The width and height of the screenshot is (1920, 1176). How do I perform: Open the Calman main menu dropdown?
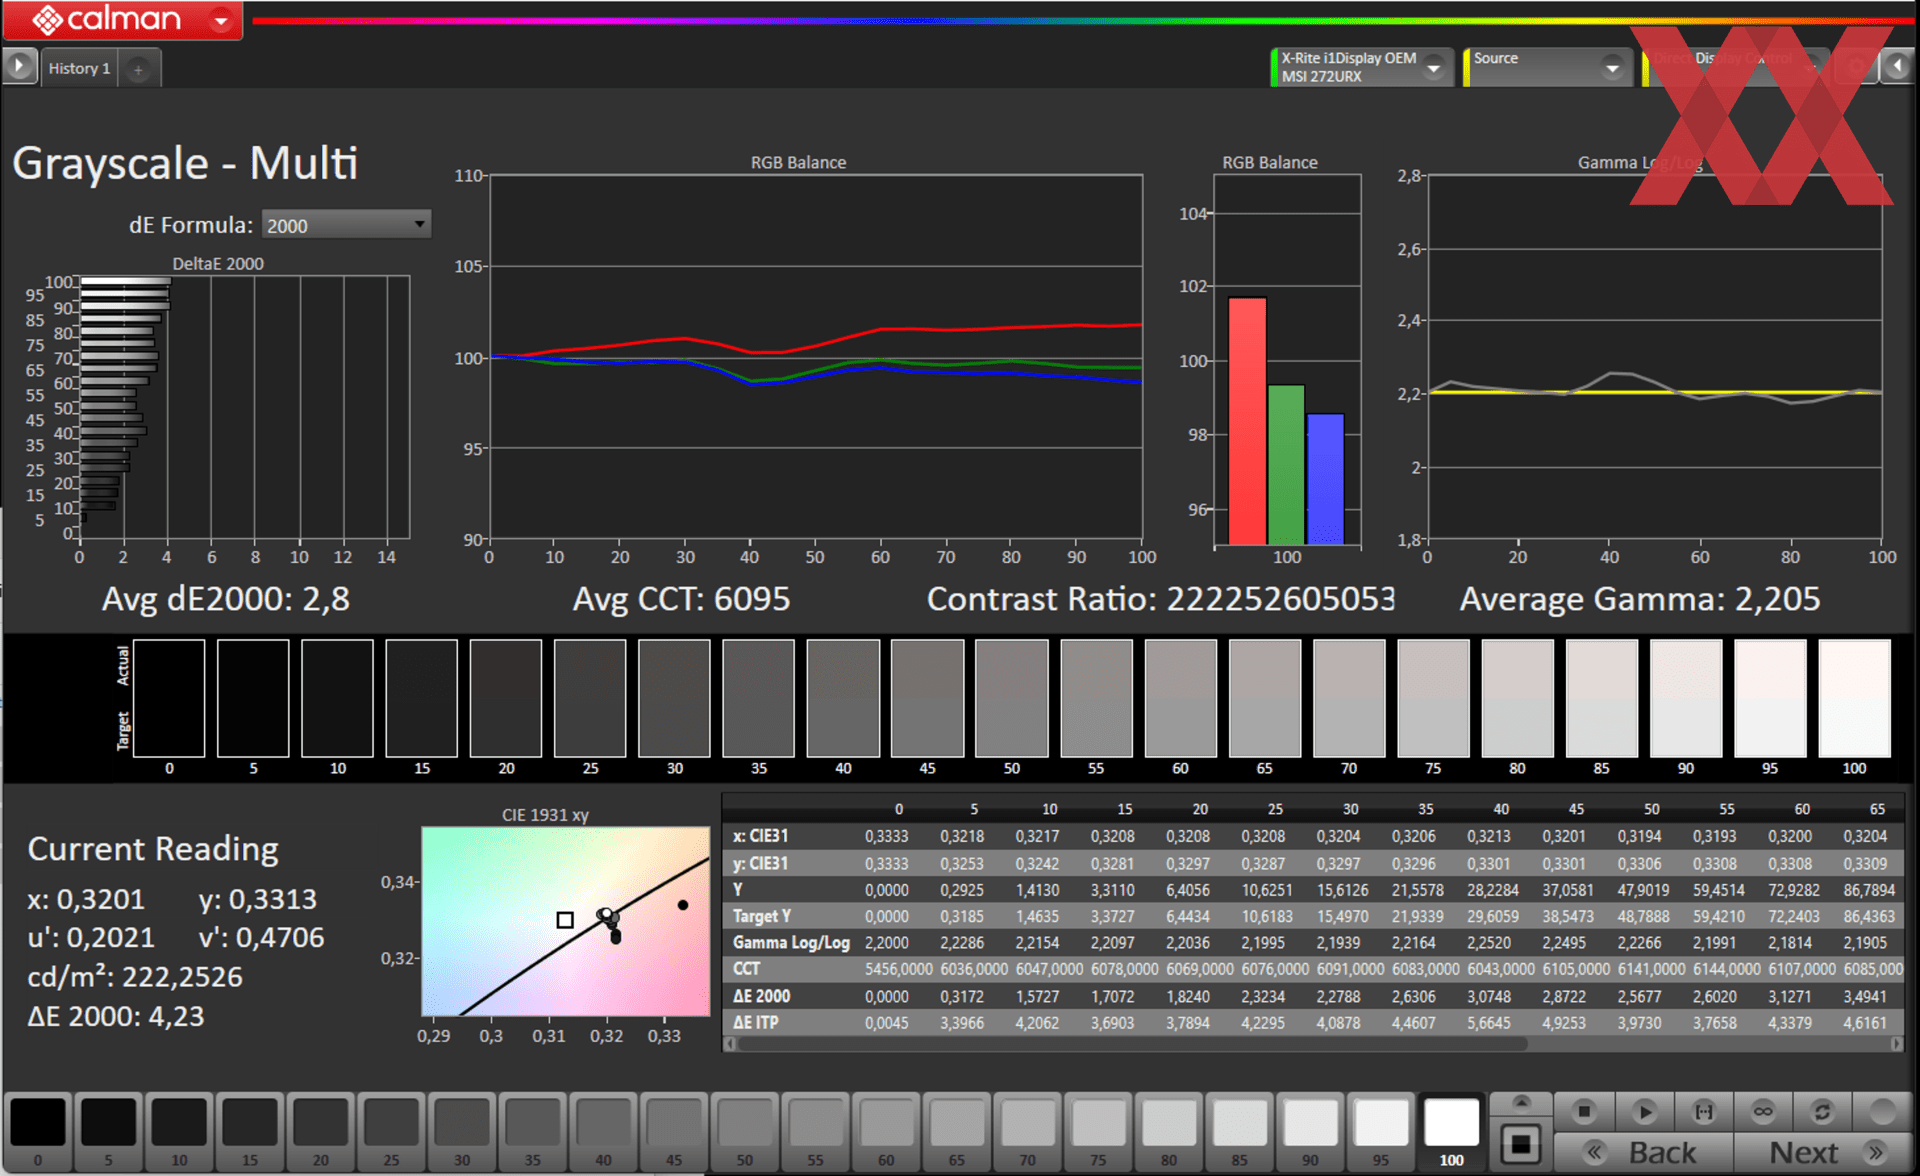click(222, 19)
